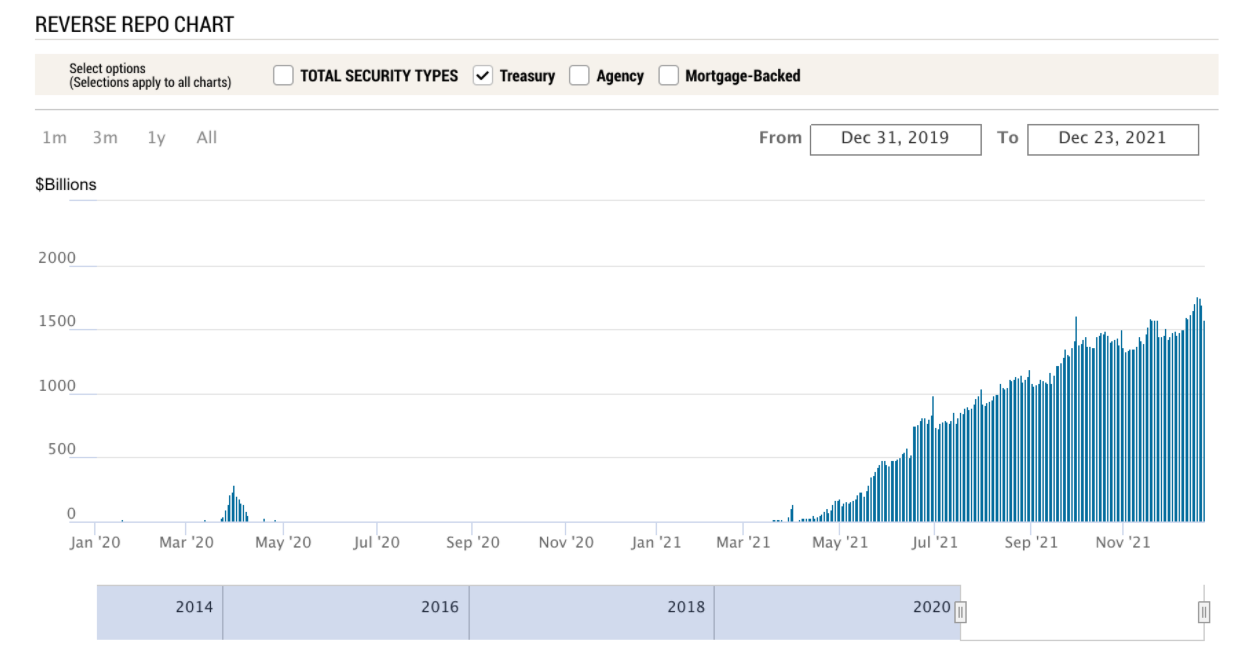Show All time range data
The image size is (1240, 656).
(206, 138)
